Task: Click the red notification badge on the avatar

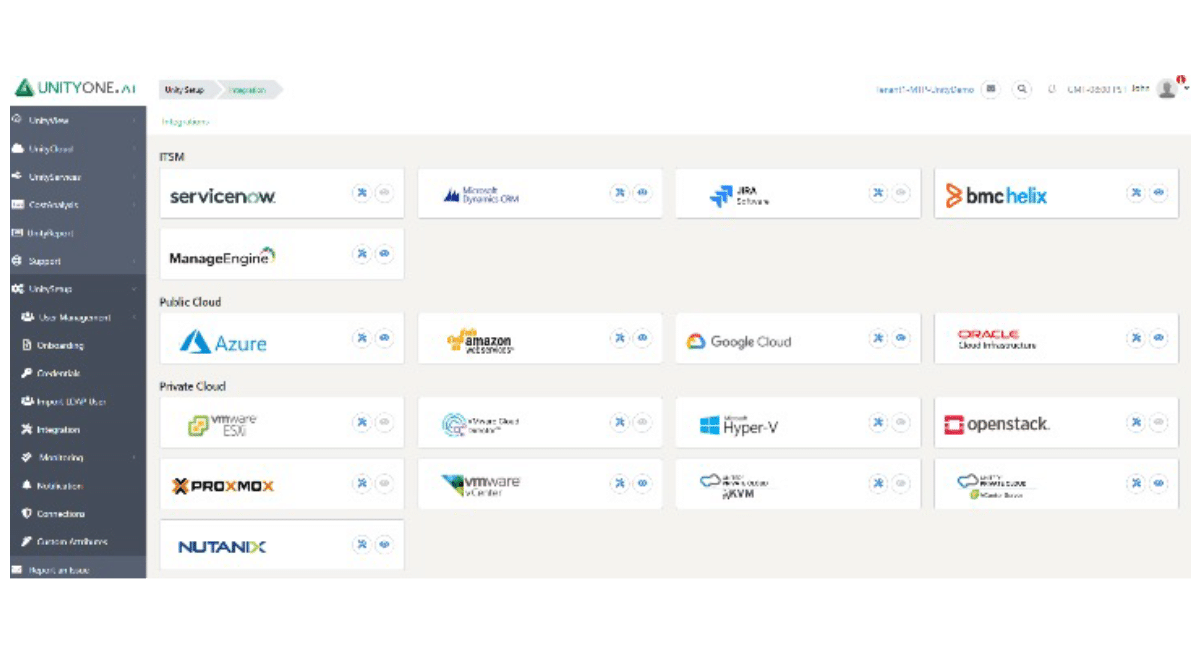Action: point(1180,78)
